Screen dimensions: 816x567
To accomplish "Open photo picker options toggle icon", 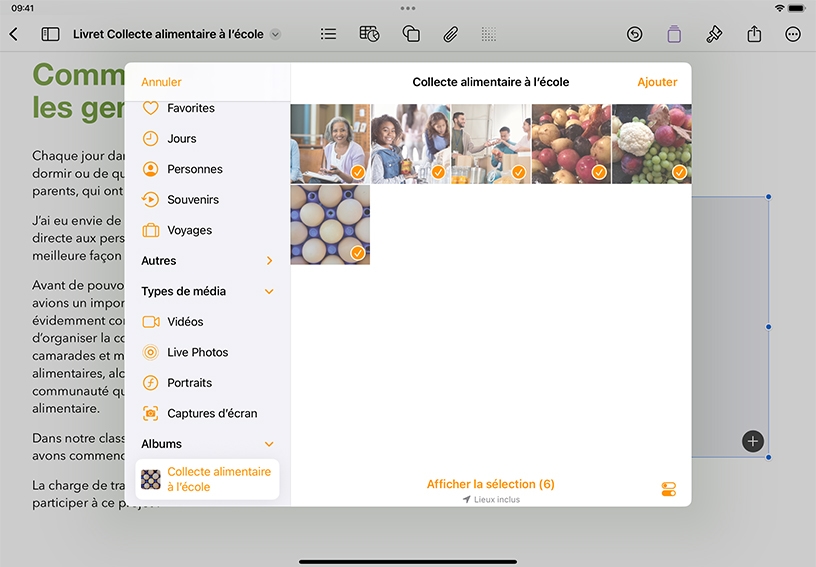I will [669, 489].
